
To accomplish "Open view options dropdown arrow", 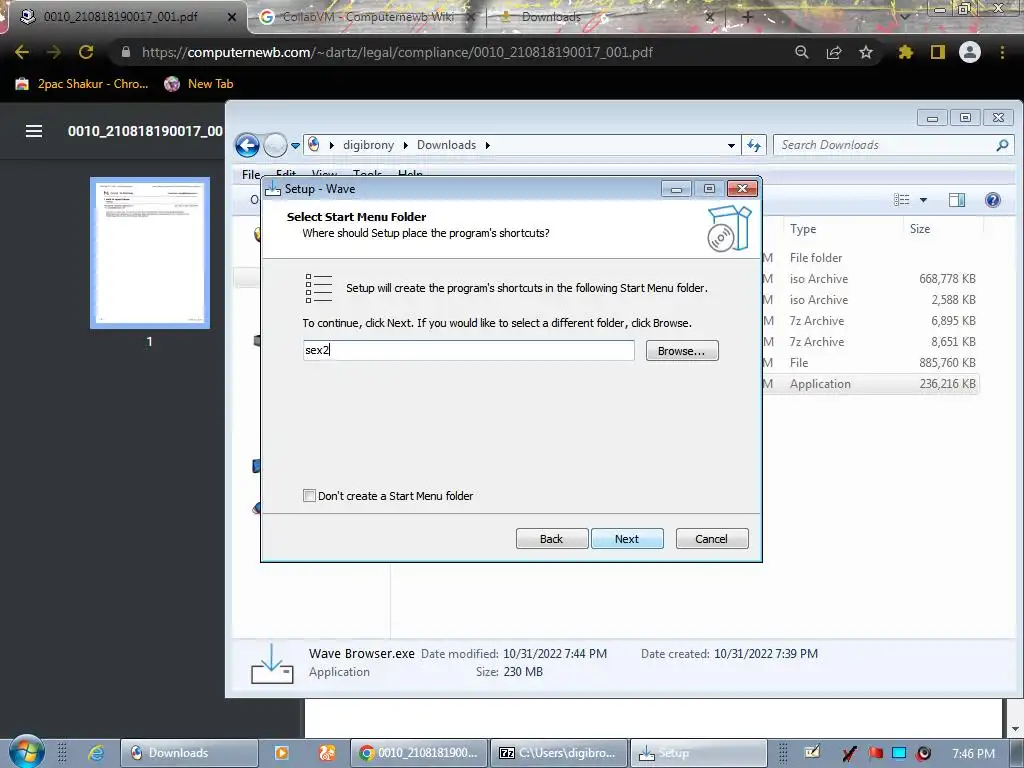I will coord(923,200).
